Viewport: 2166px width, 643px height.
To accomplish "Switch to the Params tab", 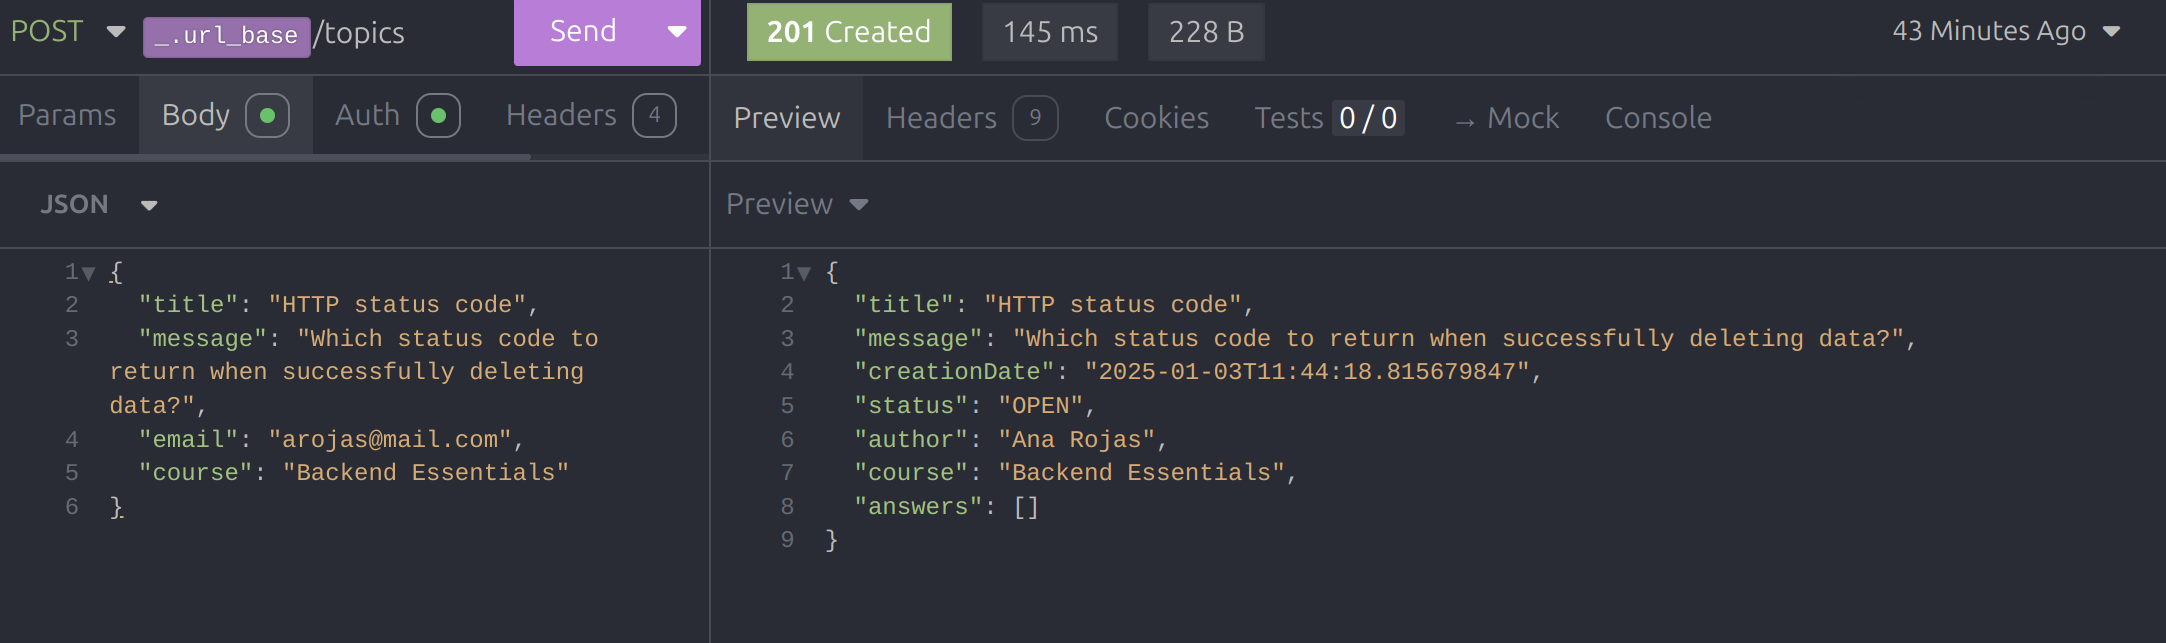I will 67,115.
